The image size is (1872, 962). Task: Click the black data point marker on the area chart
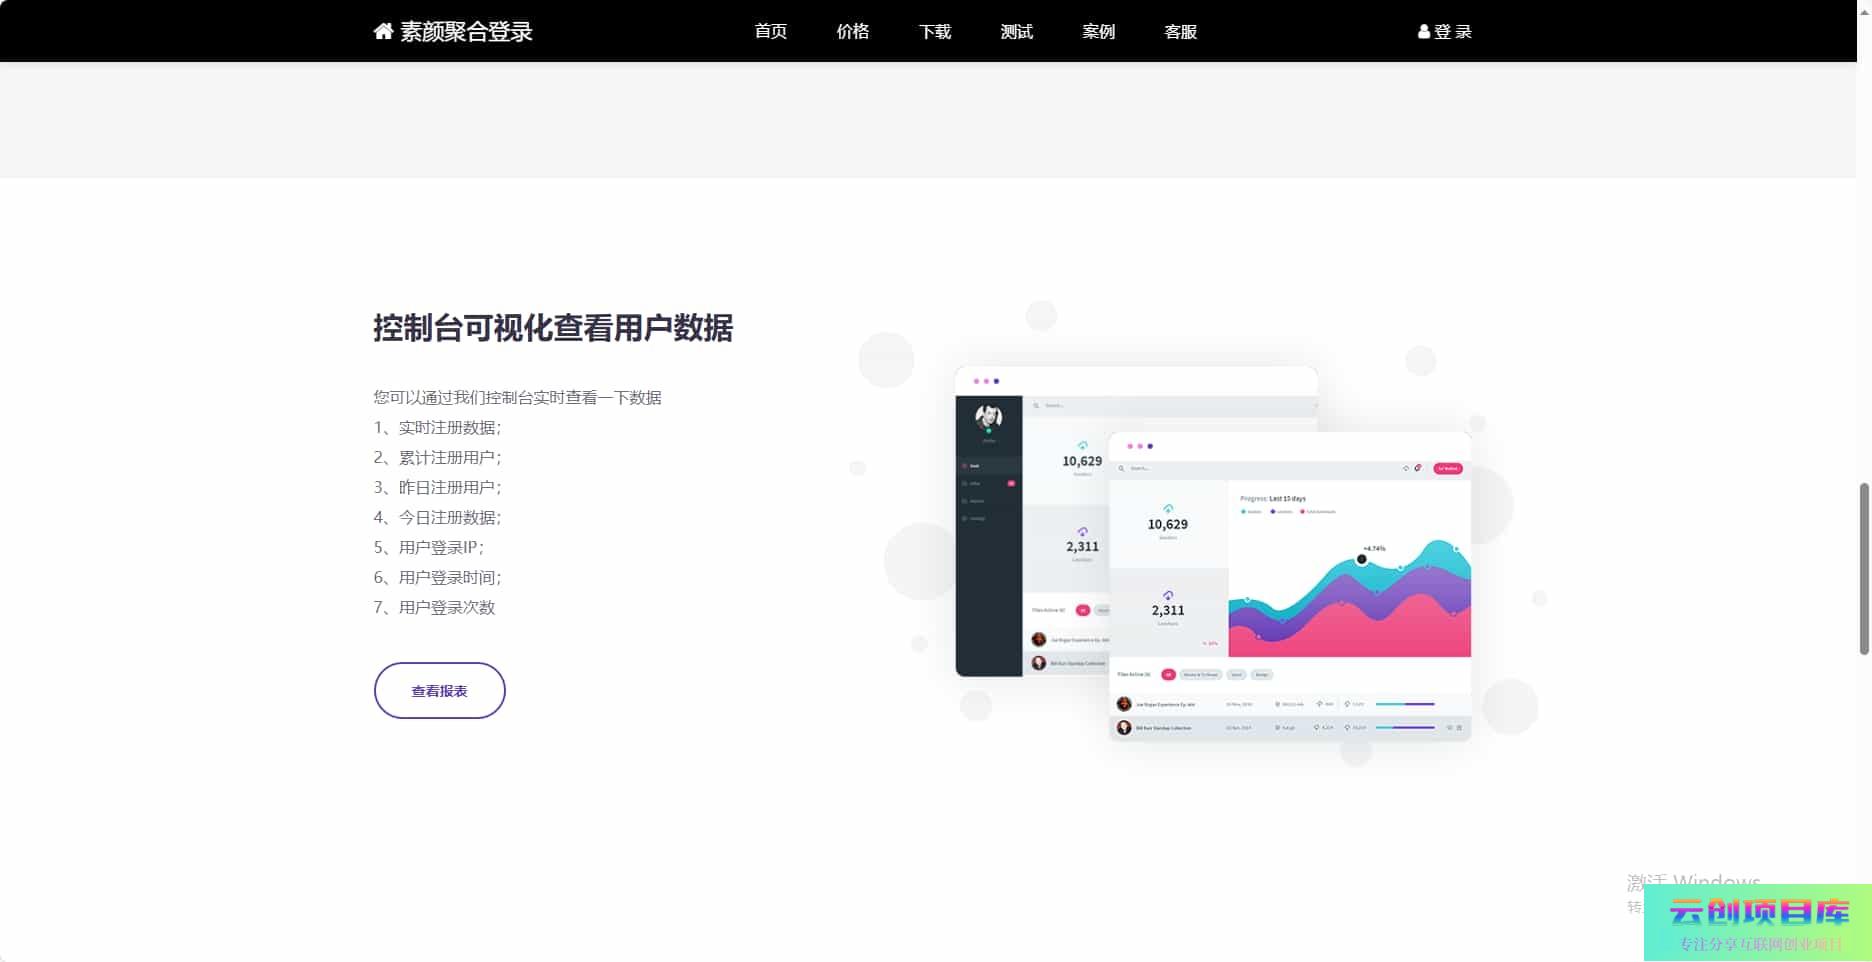1361,560
